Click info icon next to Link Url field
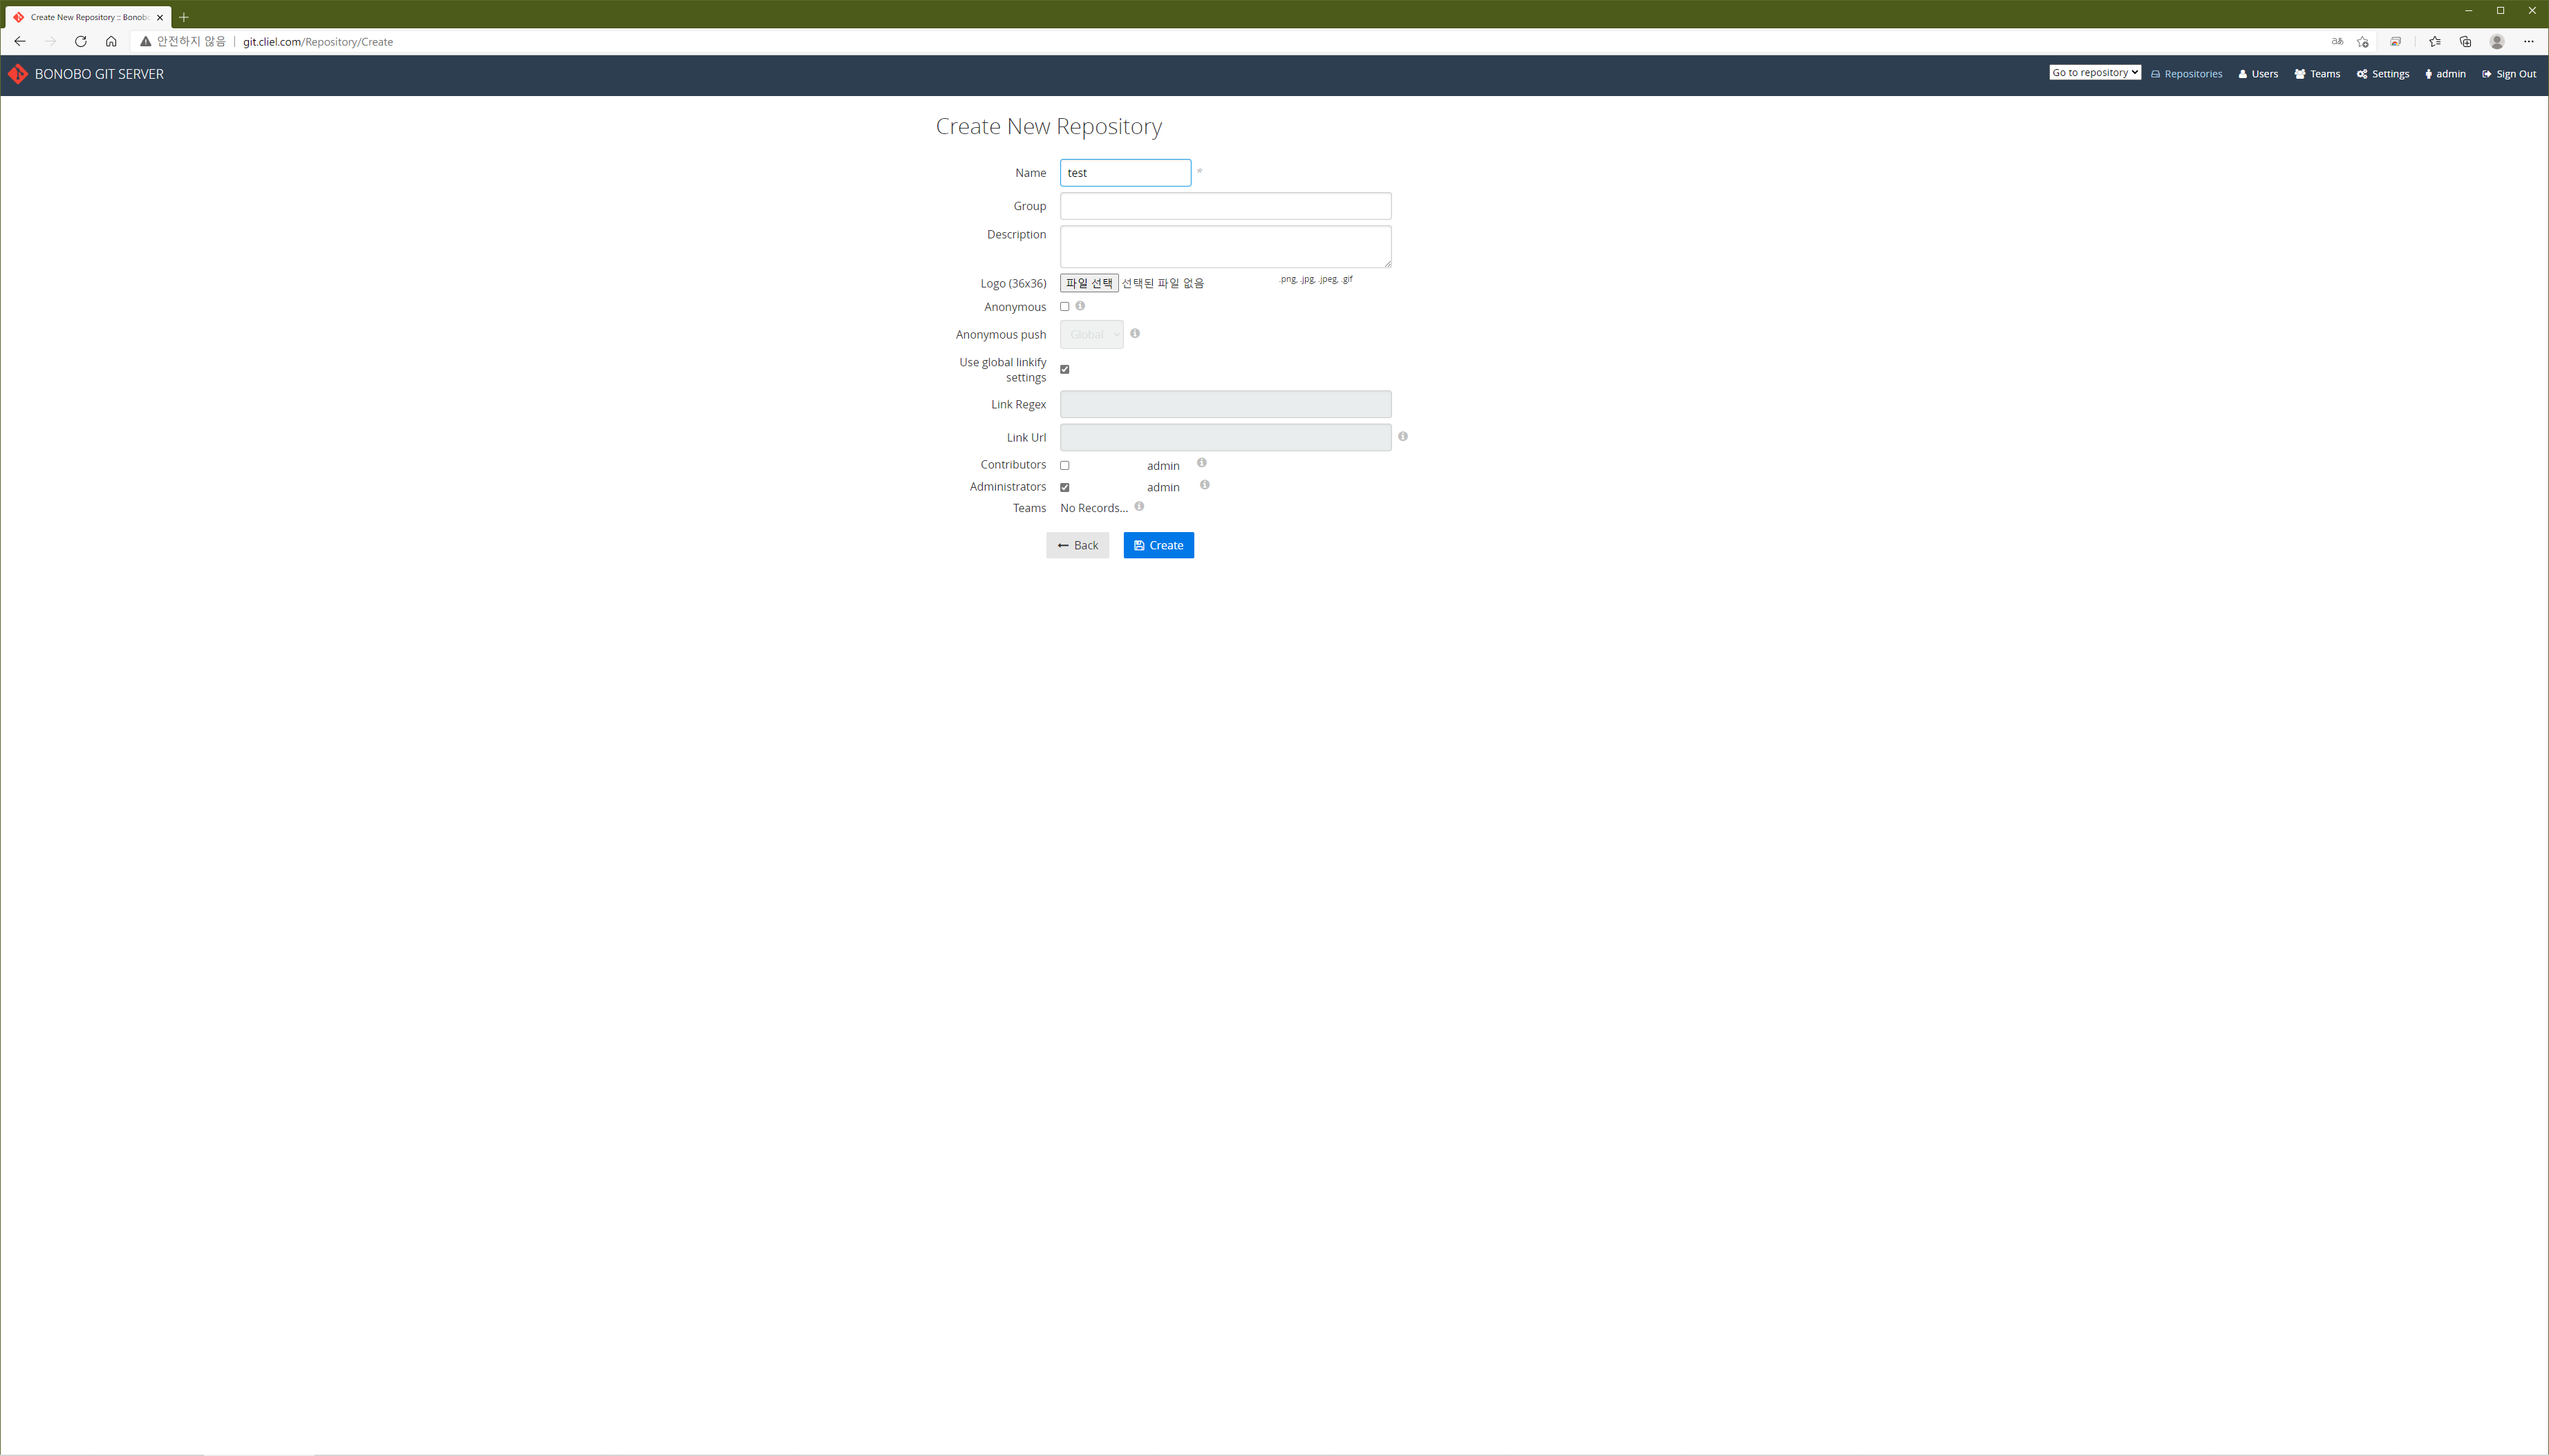The height and width of the screenshot is (1456, 2549). pos(1403,437)
